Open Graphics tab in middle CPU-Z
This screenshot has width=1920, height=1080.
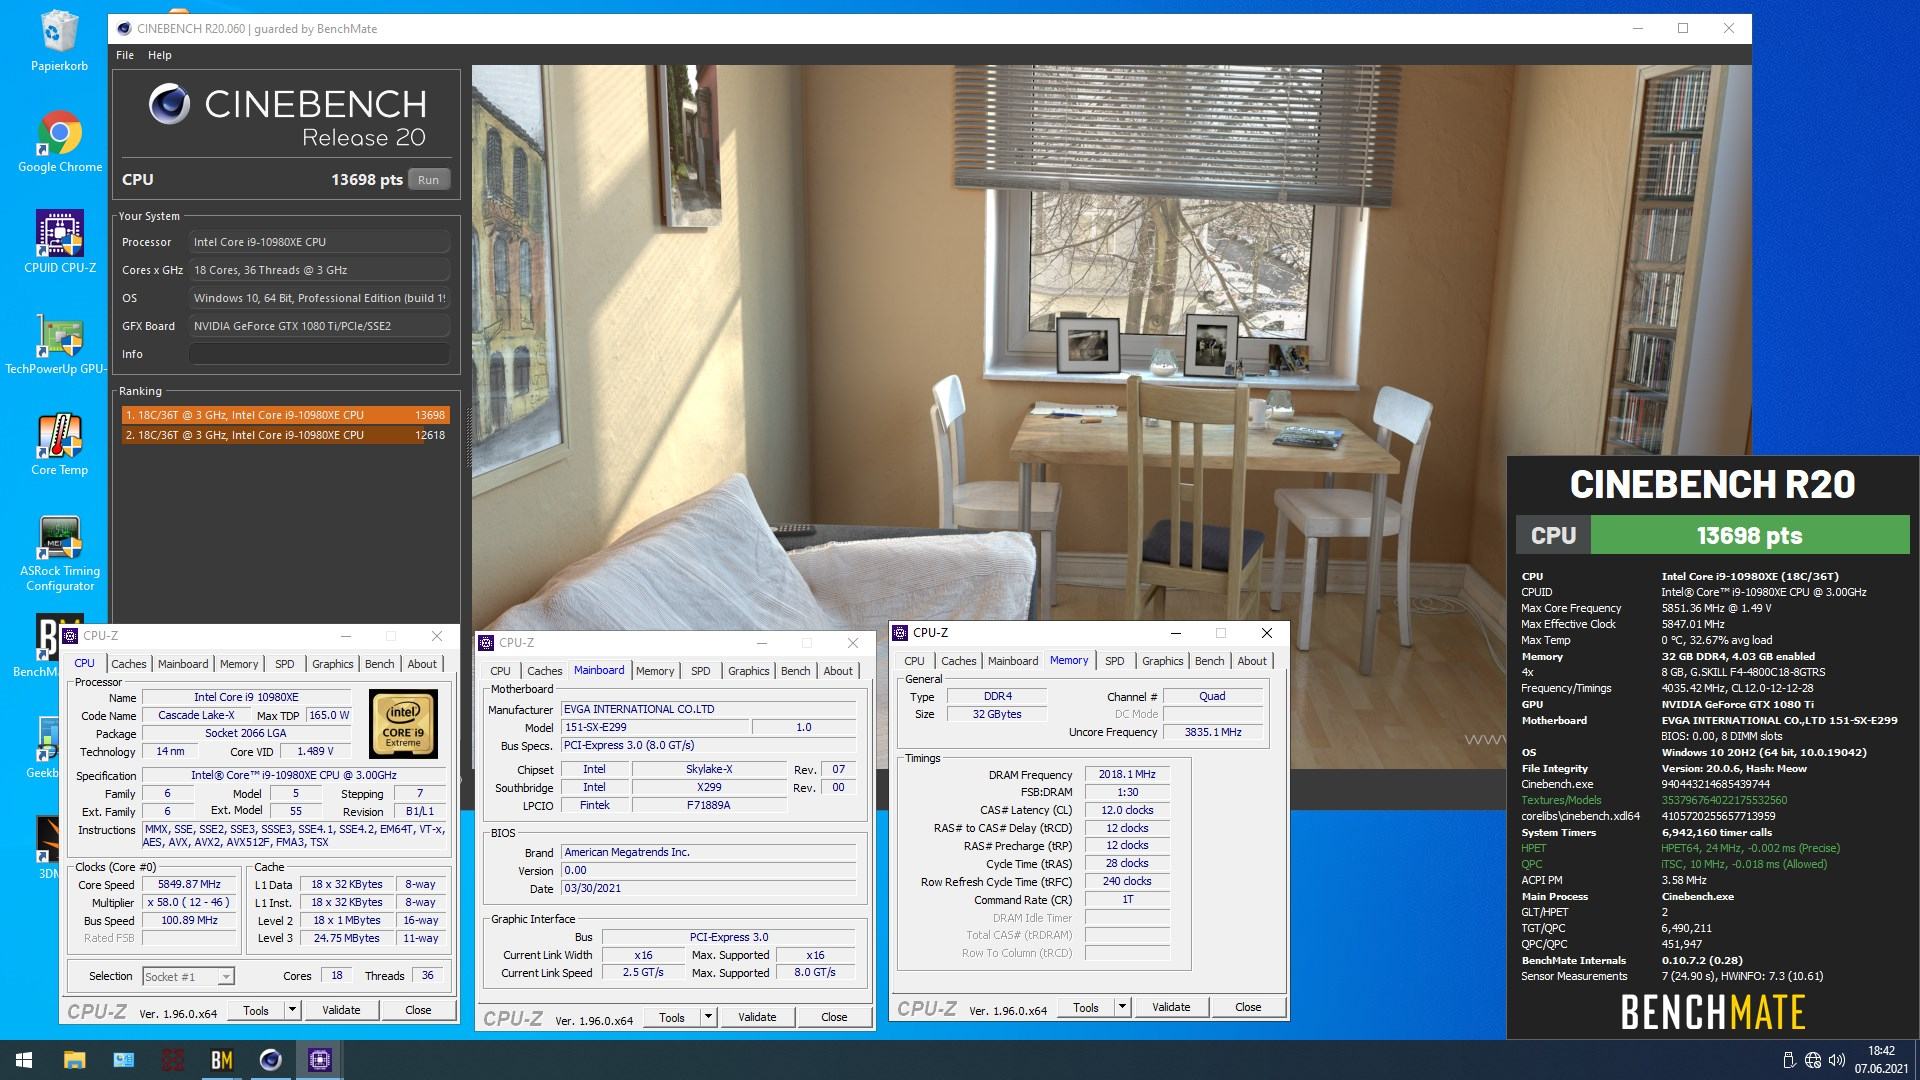click(749, 671)
